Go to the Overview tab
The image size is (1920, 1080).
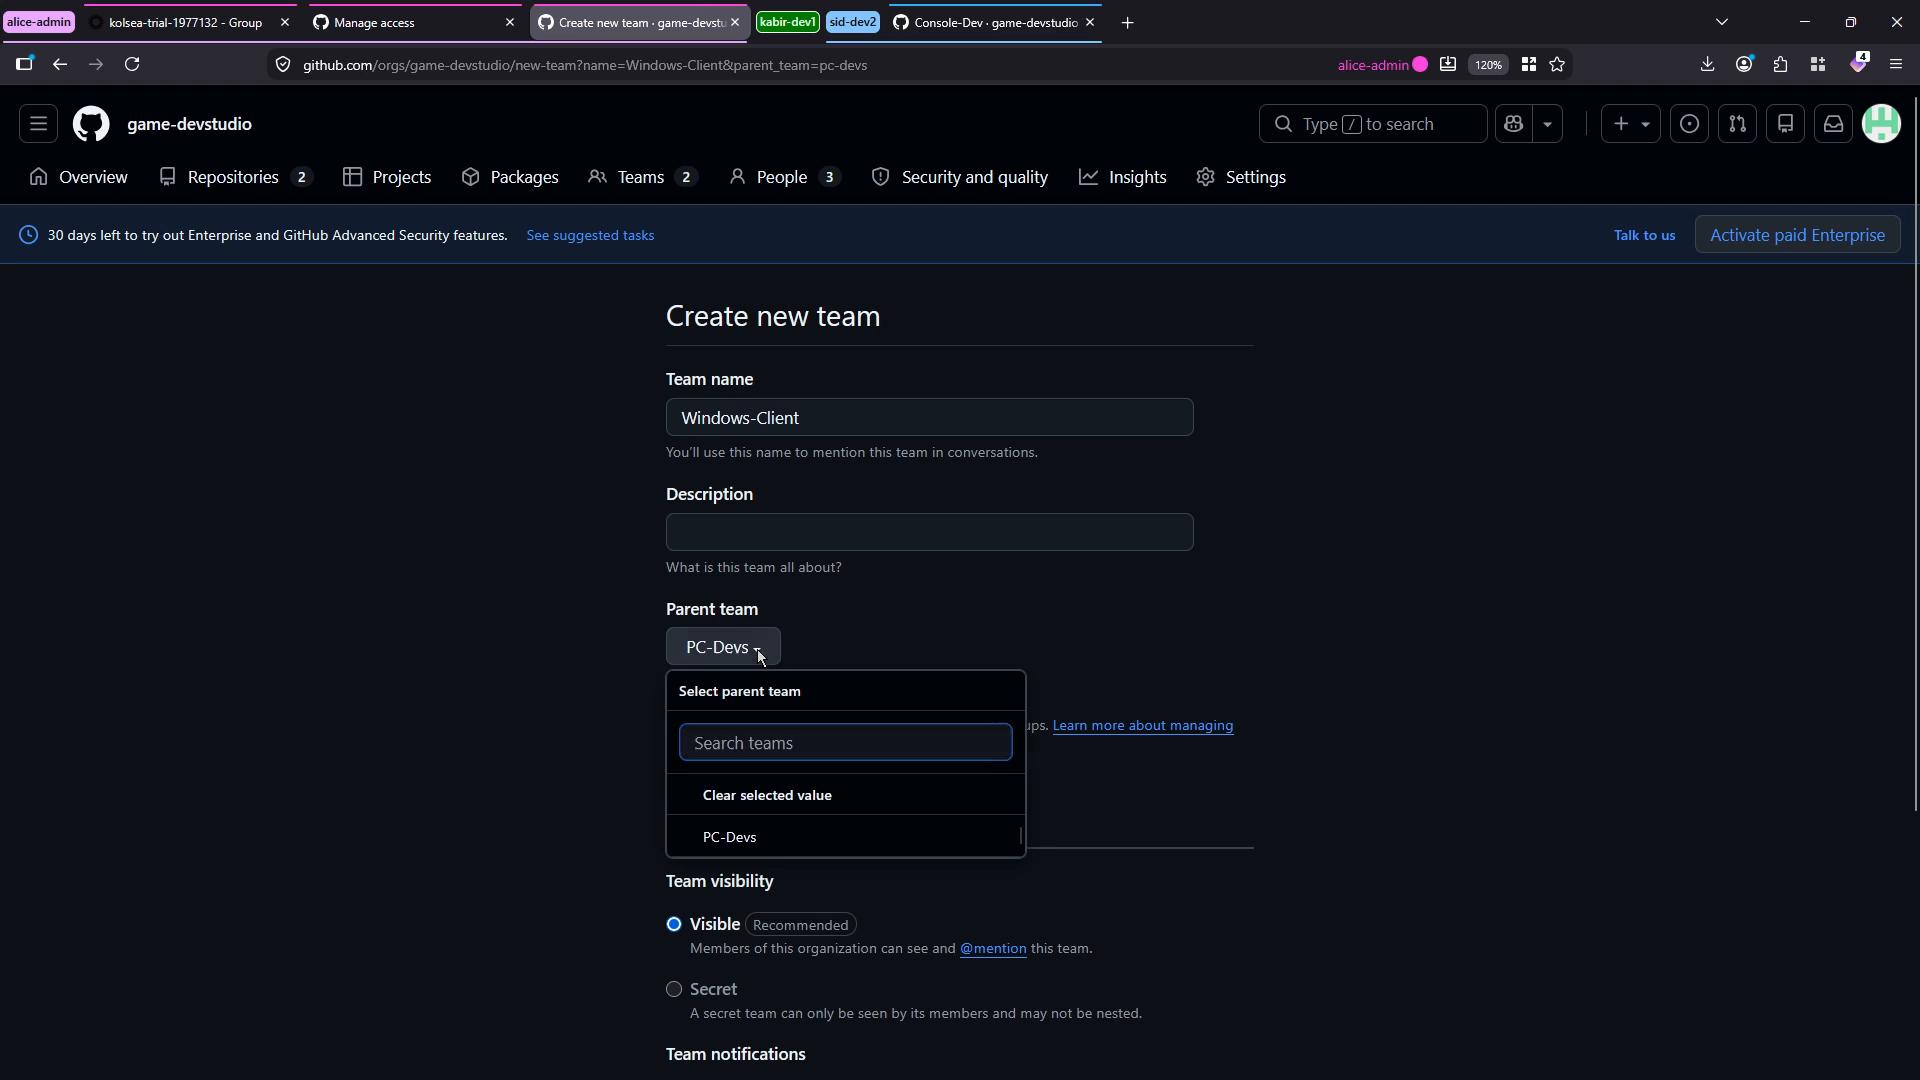pos(79,177)
